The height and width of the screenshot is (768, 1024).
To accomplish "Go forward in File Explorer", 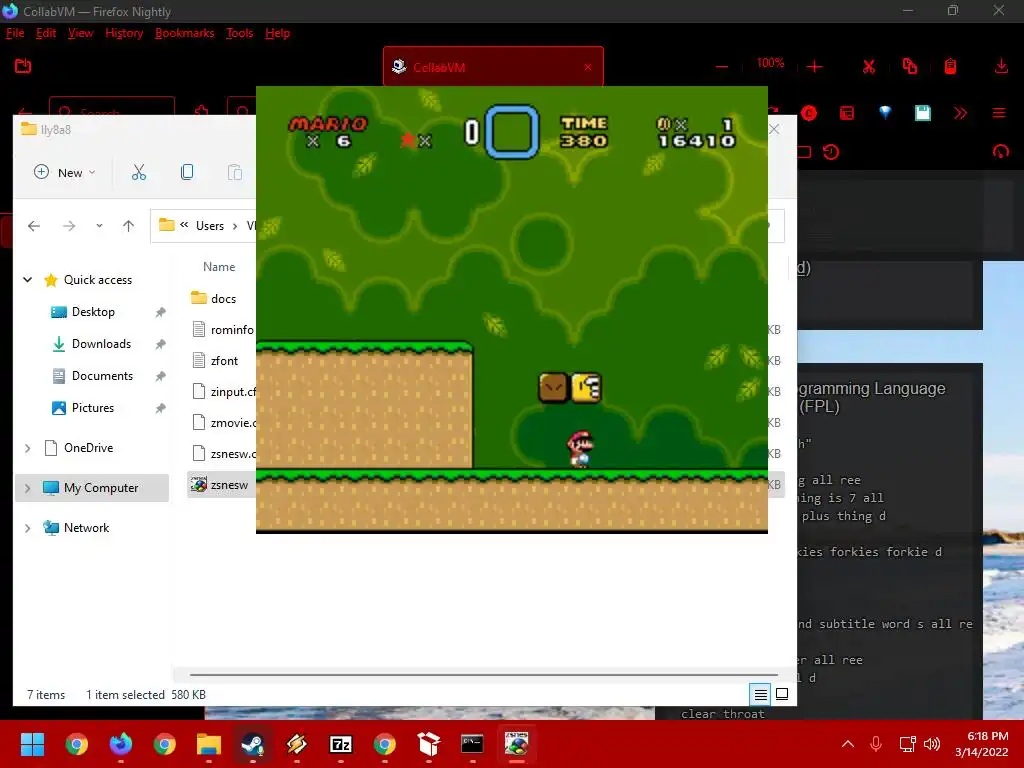I will tap(69, 226).
